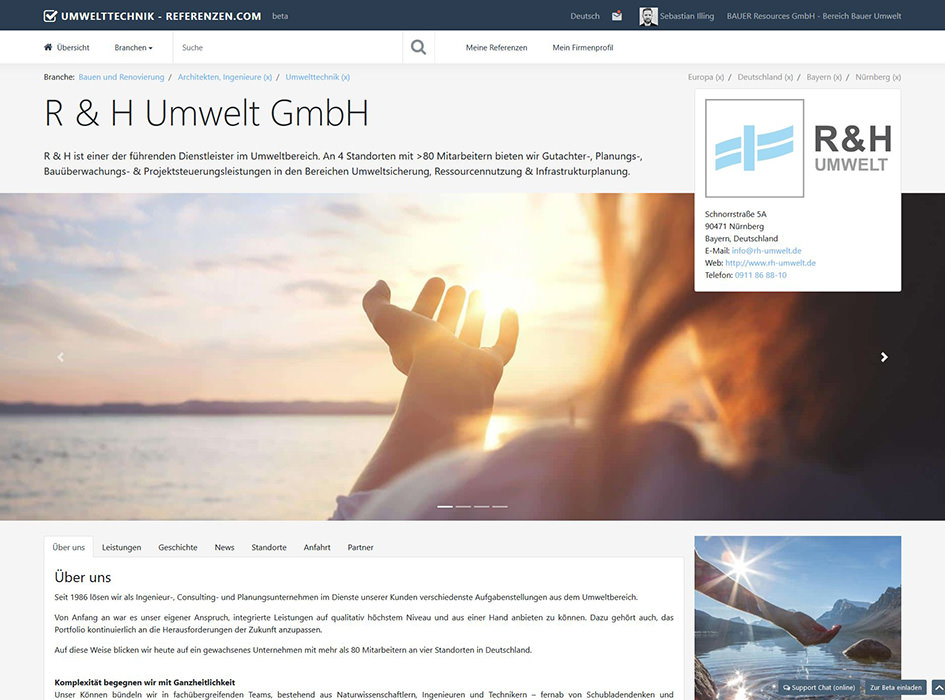Expand the Branchen dropdown menu
Screen dimensions: 945x700
pyautogui.click(x=133, y=47)
